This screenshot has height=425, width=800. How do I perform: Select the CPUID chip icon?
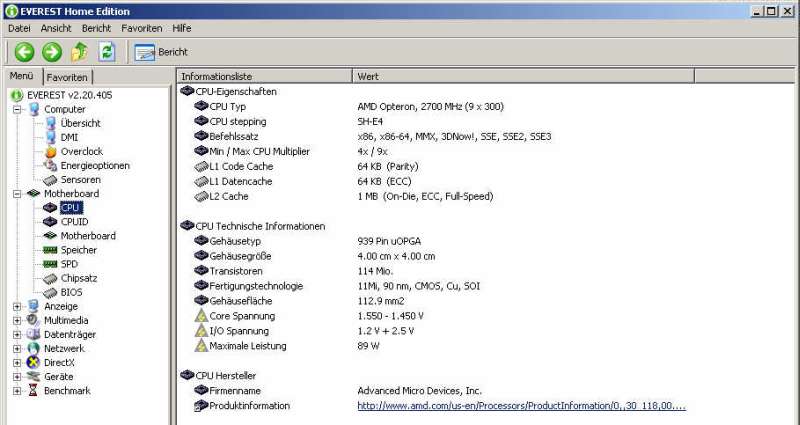point(50,222)
